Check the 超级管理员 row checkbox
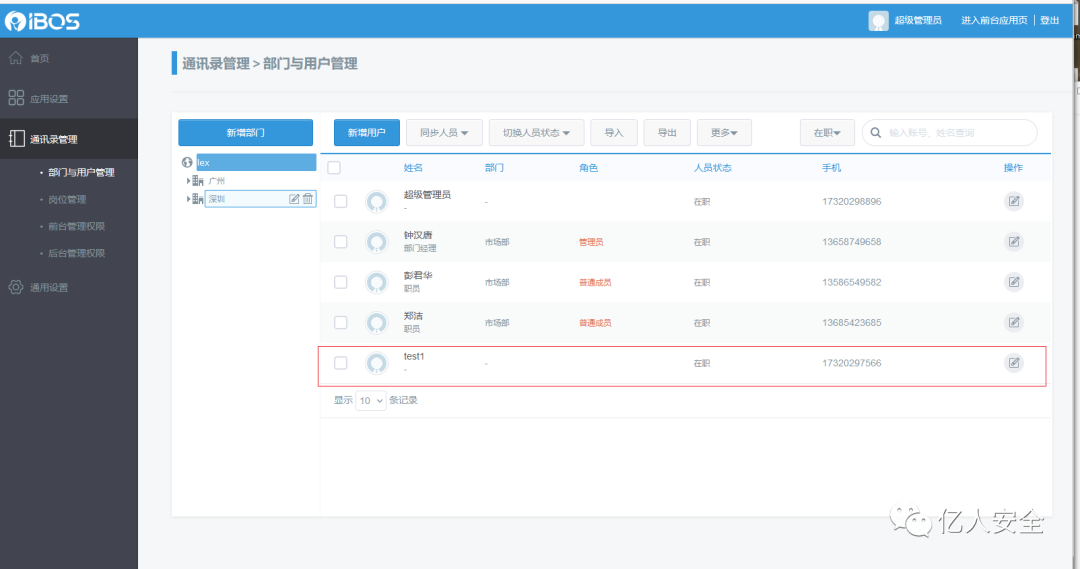 click(x=340, y=201)
